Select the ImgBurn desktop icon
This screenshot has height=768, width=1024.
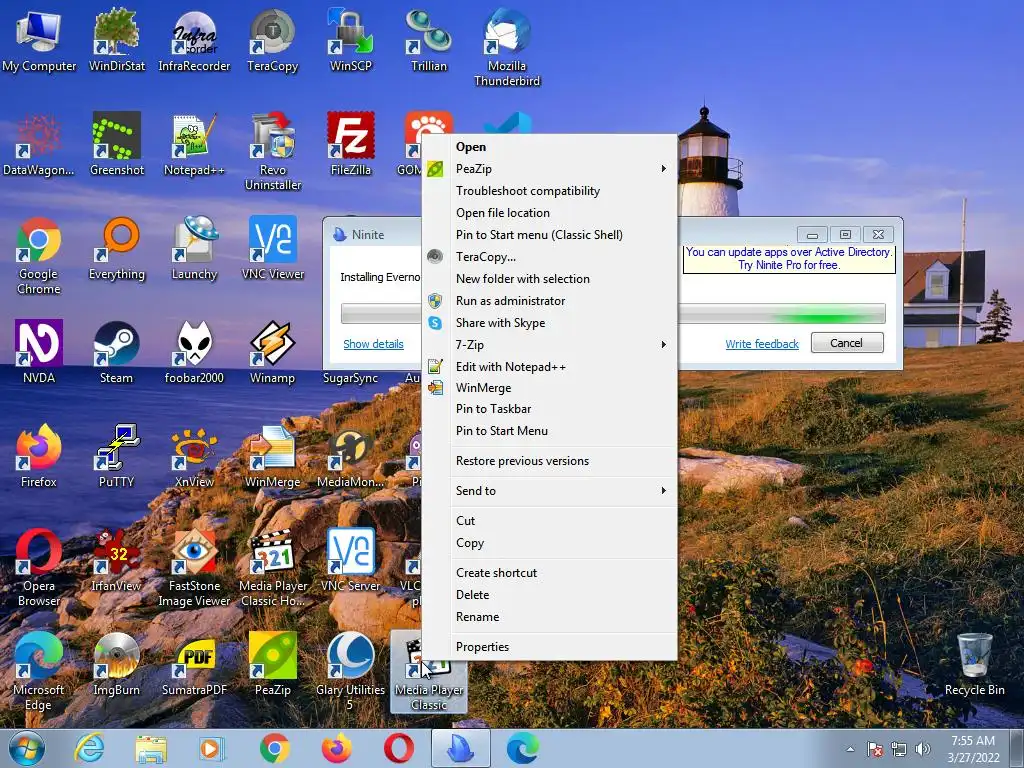point(117,664)
